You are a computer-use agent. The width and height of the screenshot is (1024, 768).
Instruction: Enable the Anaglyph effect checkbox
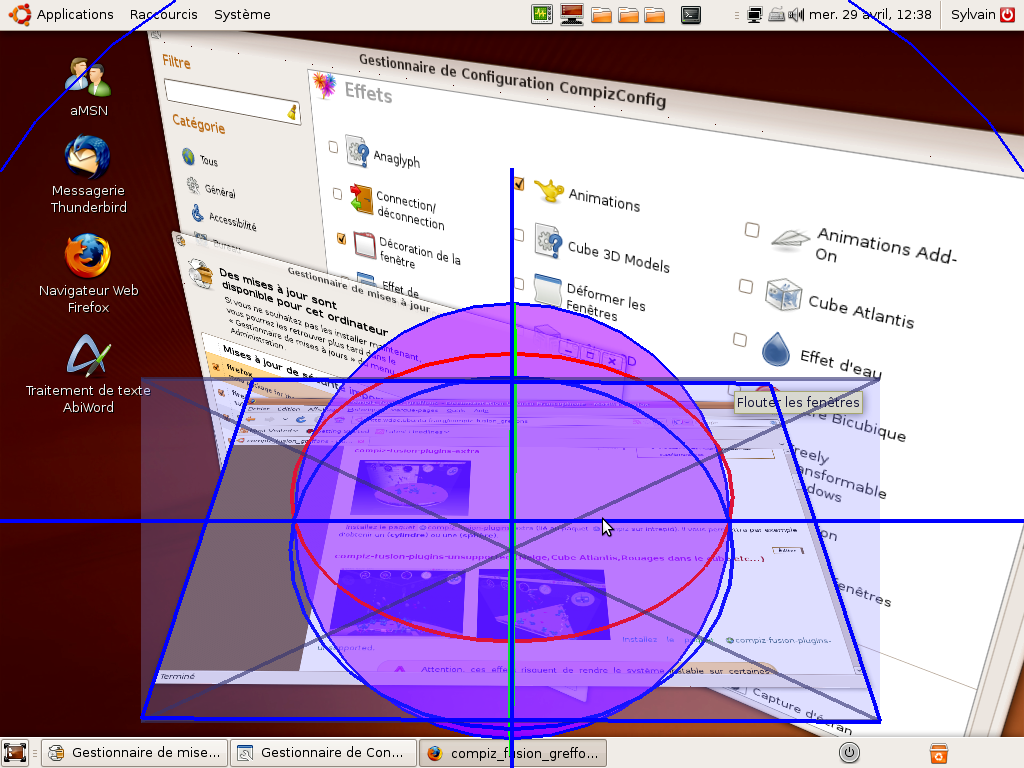[x=333, y=147]
